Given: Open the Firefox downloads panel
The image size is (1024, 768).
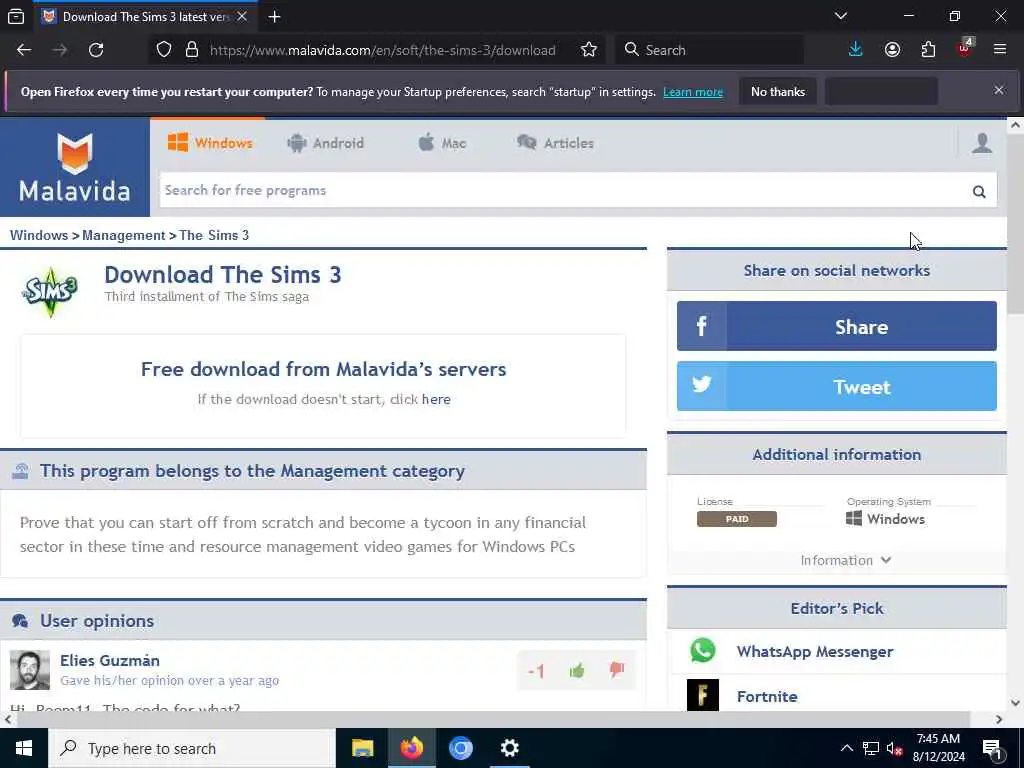Looking at the screenshot, I should pos(856,50).
